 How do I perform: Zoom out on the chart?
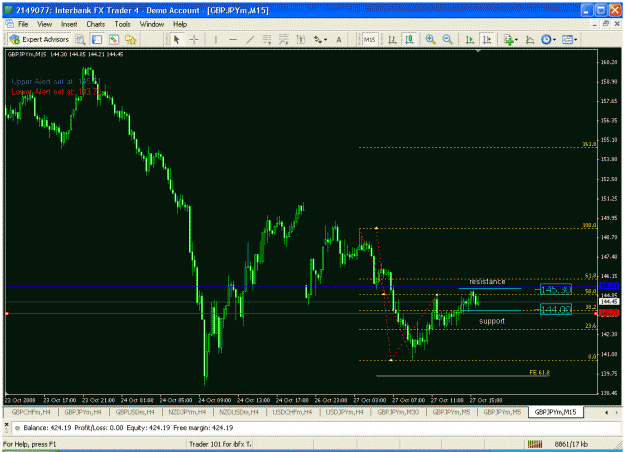(448, 39)
